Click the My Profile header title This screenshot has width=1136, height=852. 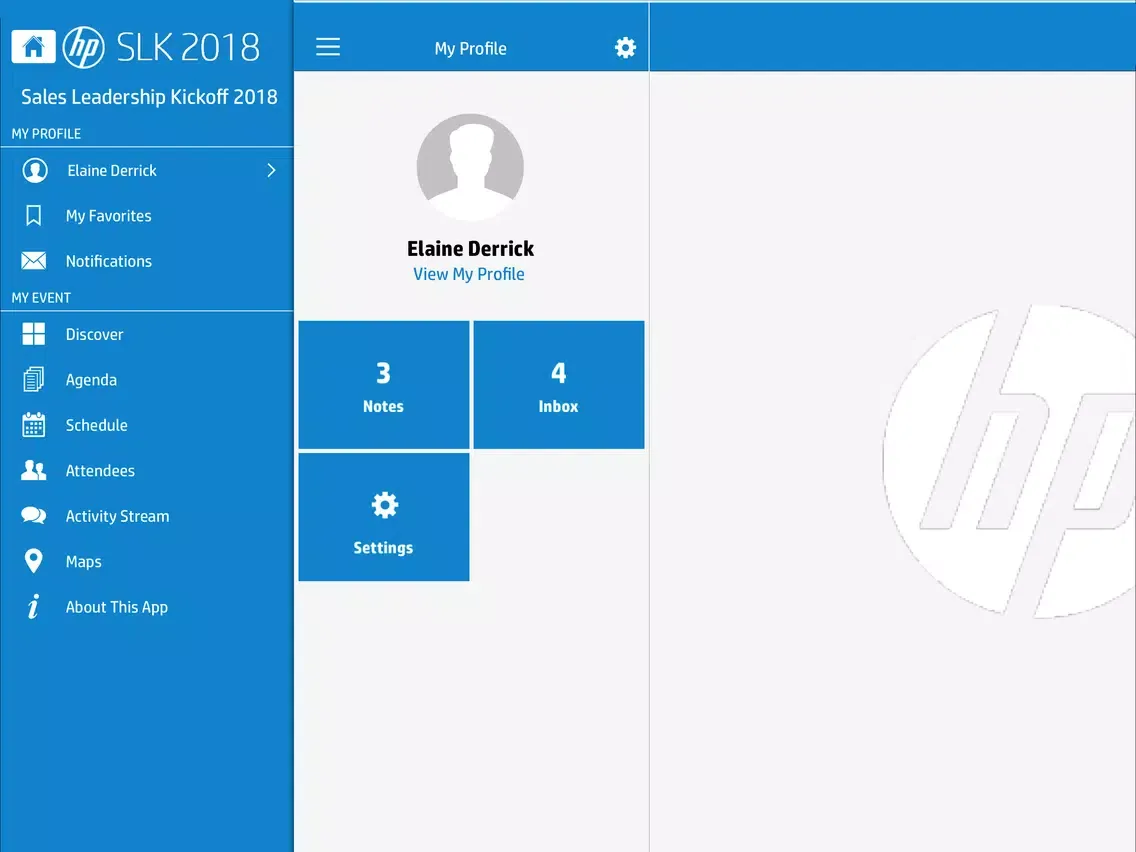(470, 49)
